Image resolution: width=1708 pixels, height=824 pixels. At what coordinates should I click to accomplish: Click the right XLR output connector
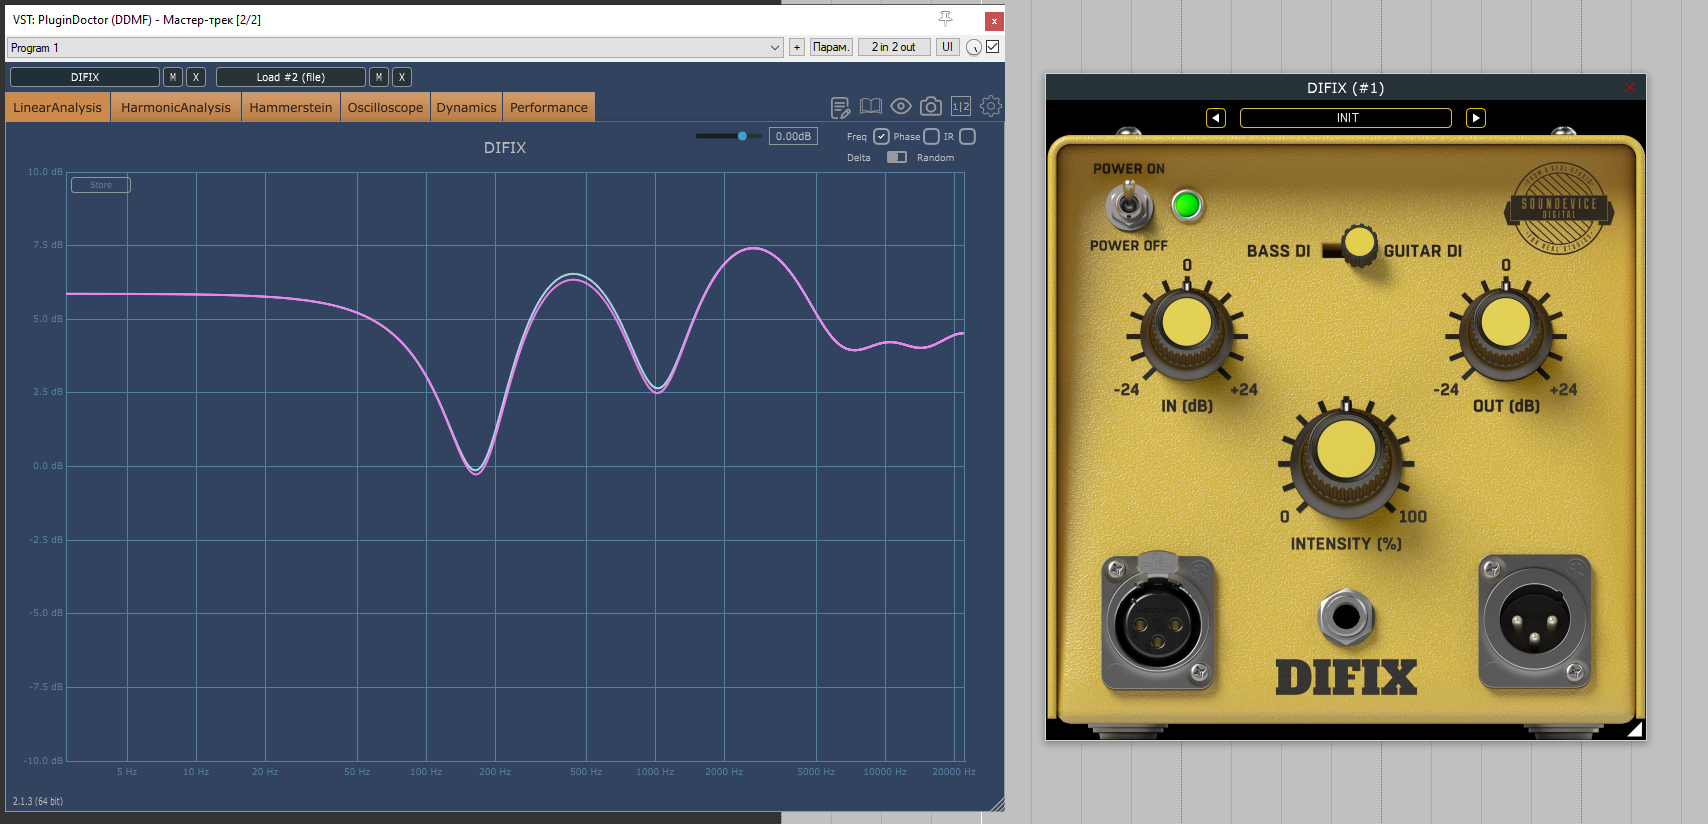(1535, 622)
